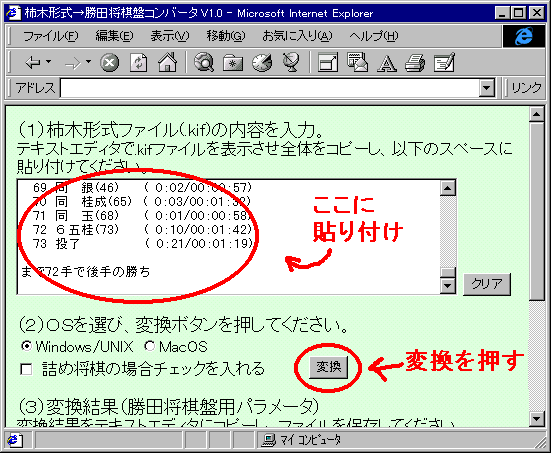The width and height of the screenshot is (551, 453).
Task: Click the text まで72手で後手の勝ち
Action: [x=85, y=272]
